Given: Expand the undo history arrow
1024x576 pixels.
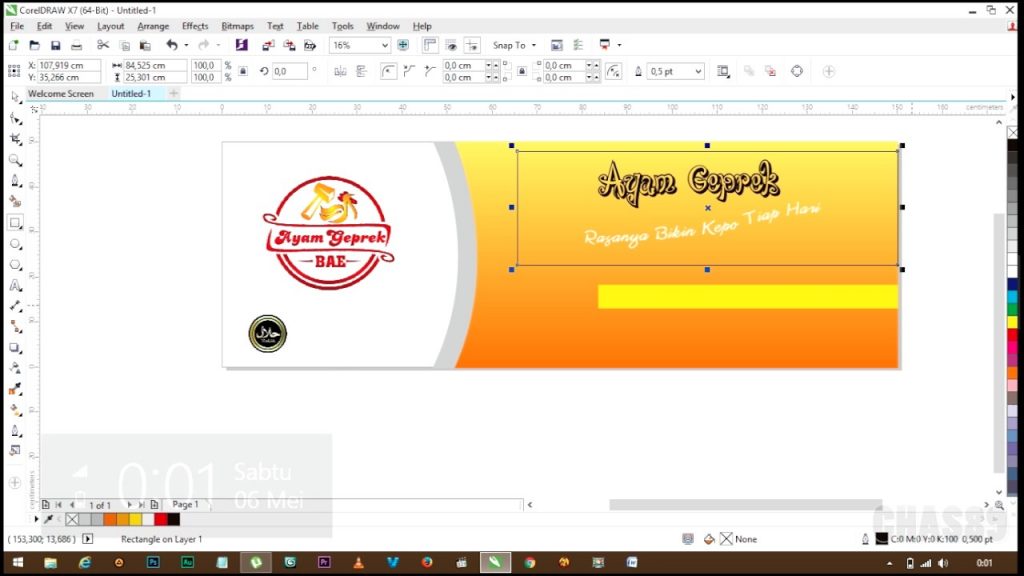Looking at the screenshot, I should [x=186, y=45].
